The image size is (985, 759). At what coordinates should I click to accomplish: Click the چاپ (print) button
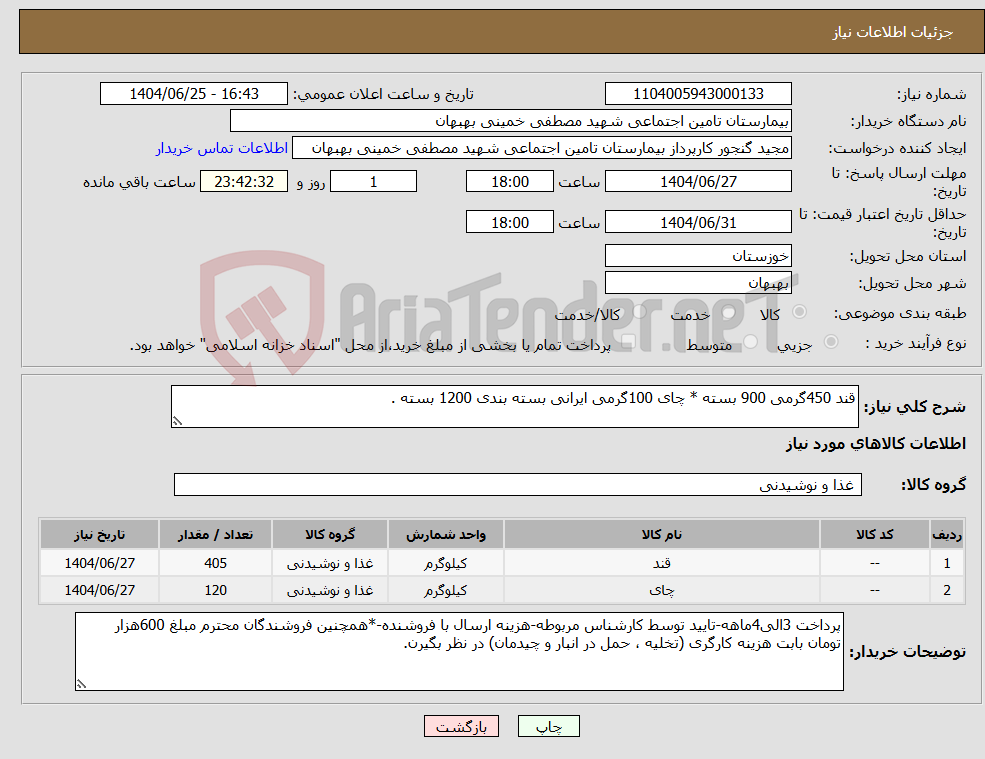click(548, 726)
